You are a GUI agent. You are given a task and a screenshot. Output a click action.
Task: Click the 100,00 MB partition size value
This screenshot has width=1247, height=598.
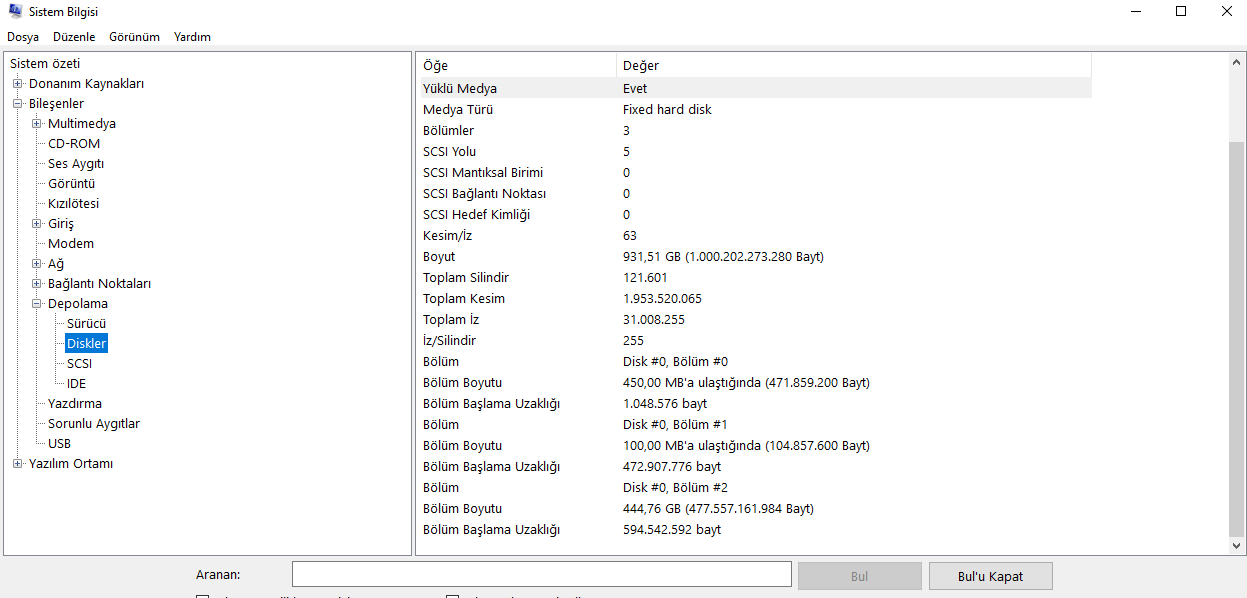[x=746, y=446]
